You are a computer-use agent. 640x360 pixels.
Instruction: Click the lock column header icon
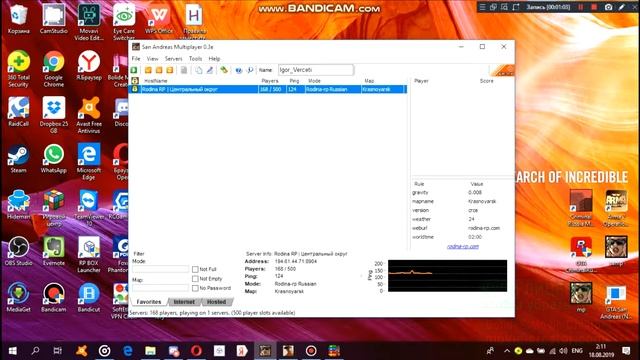[135, 81]
